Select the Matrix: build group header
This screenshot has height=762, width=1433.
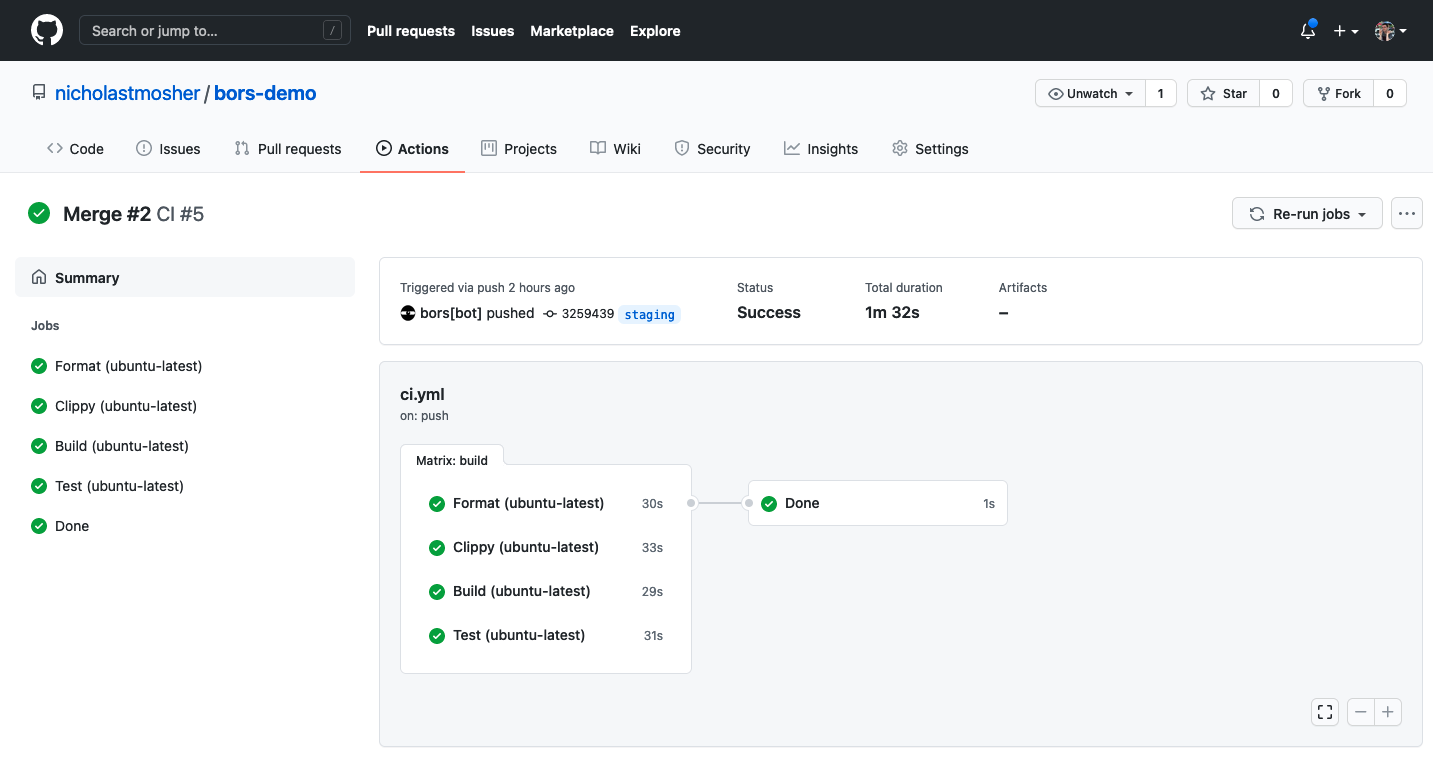click(x=451, y=460)
